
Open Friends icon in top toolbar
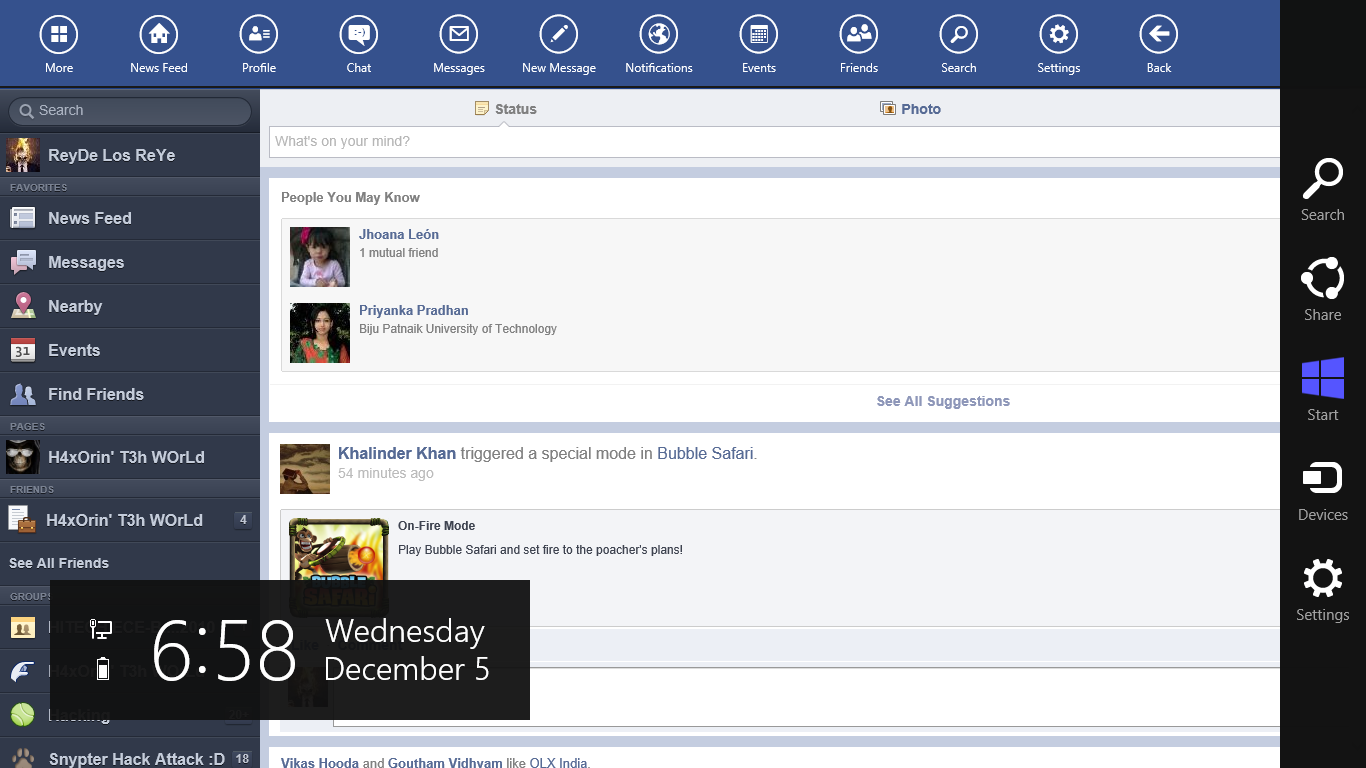859,35
